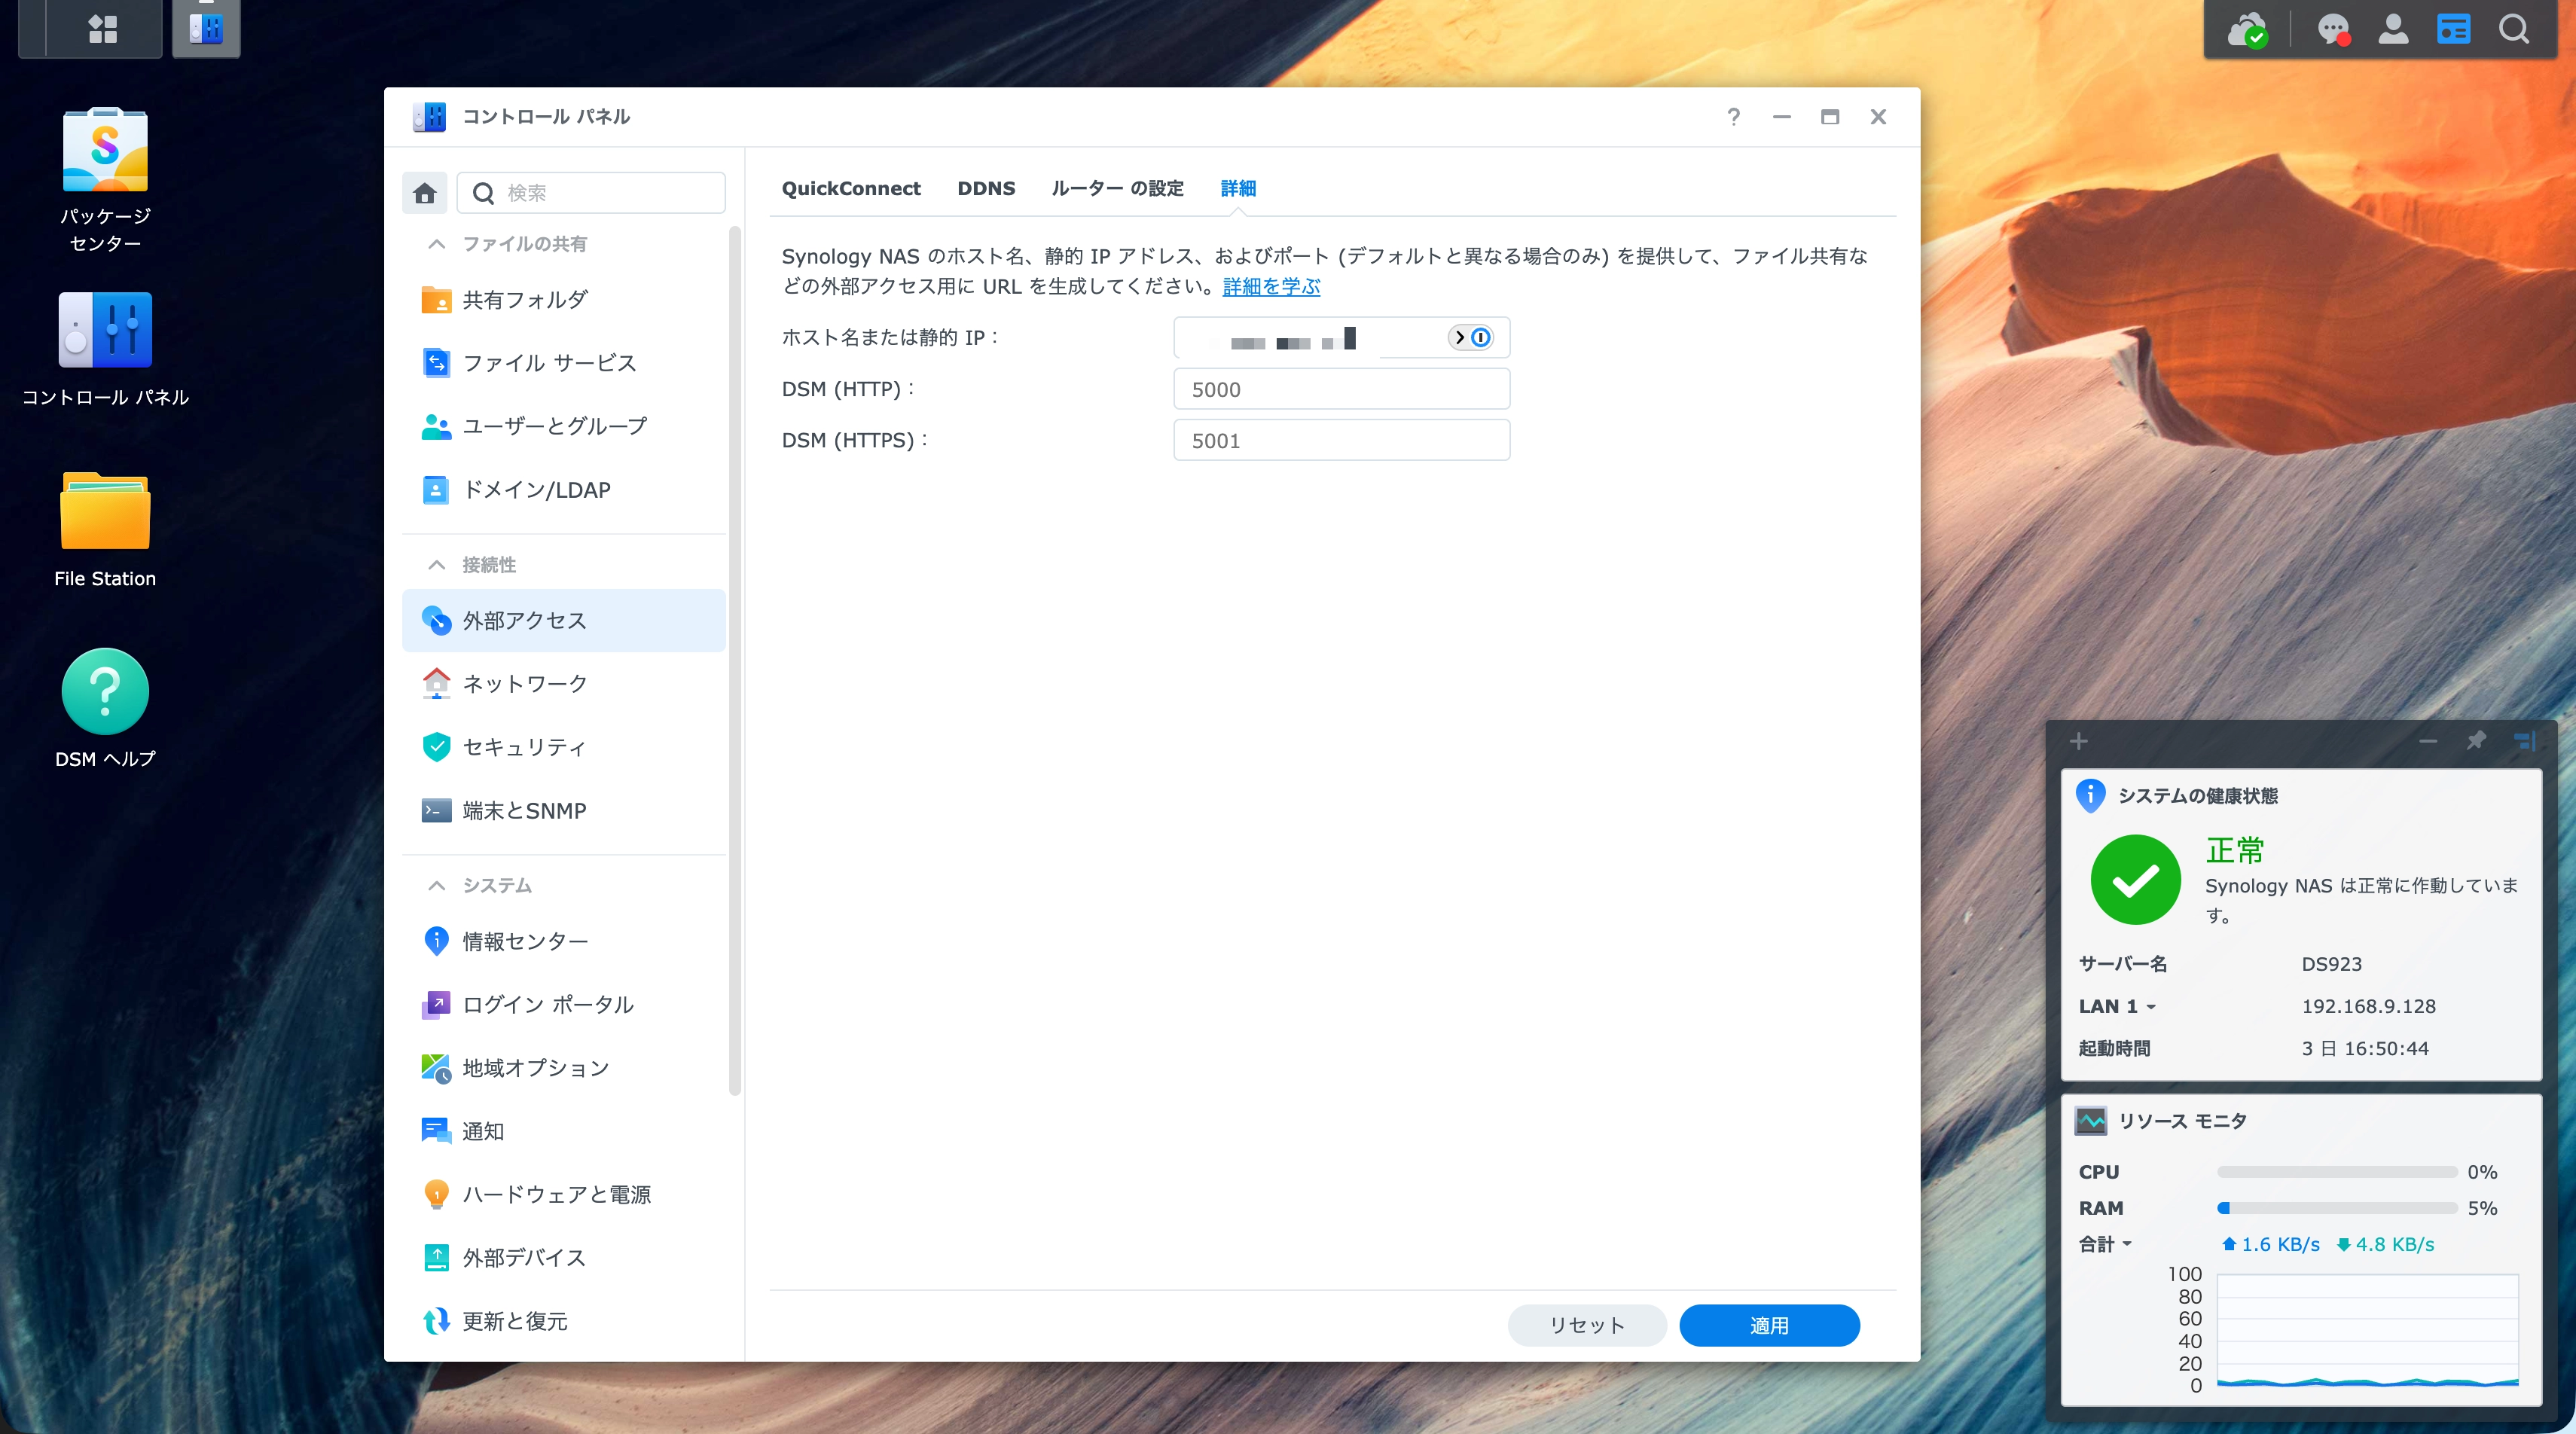This screenshot has height=1434, width=2576.
Task: Pin the widget panel with pushpin
Action: pyautogui.click(x=2476, y=741)
